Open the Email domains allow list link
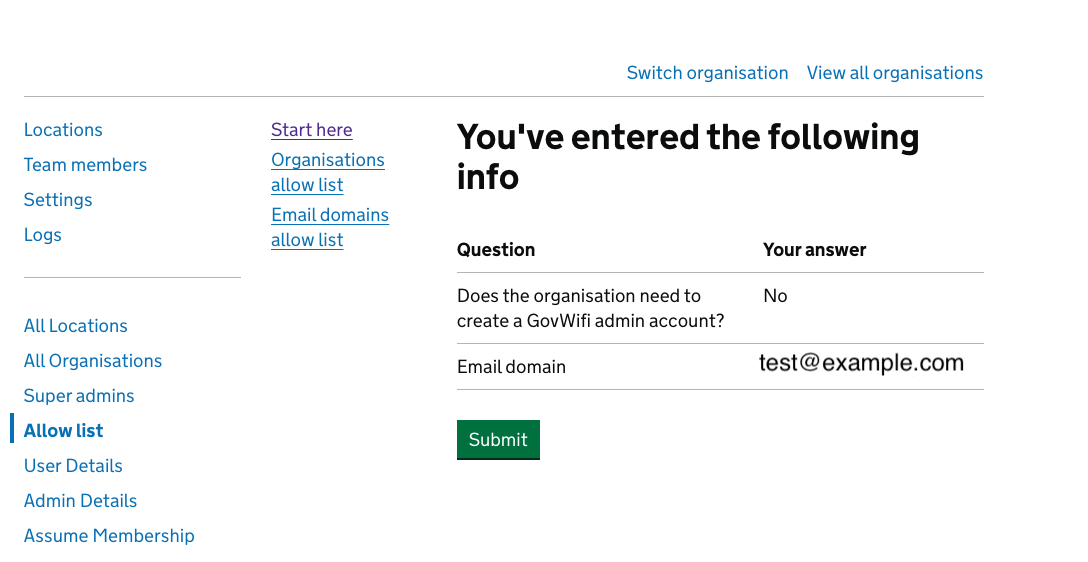 (x=329, y=227)
